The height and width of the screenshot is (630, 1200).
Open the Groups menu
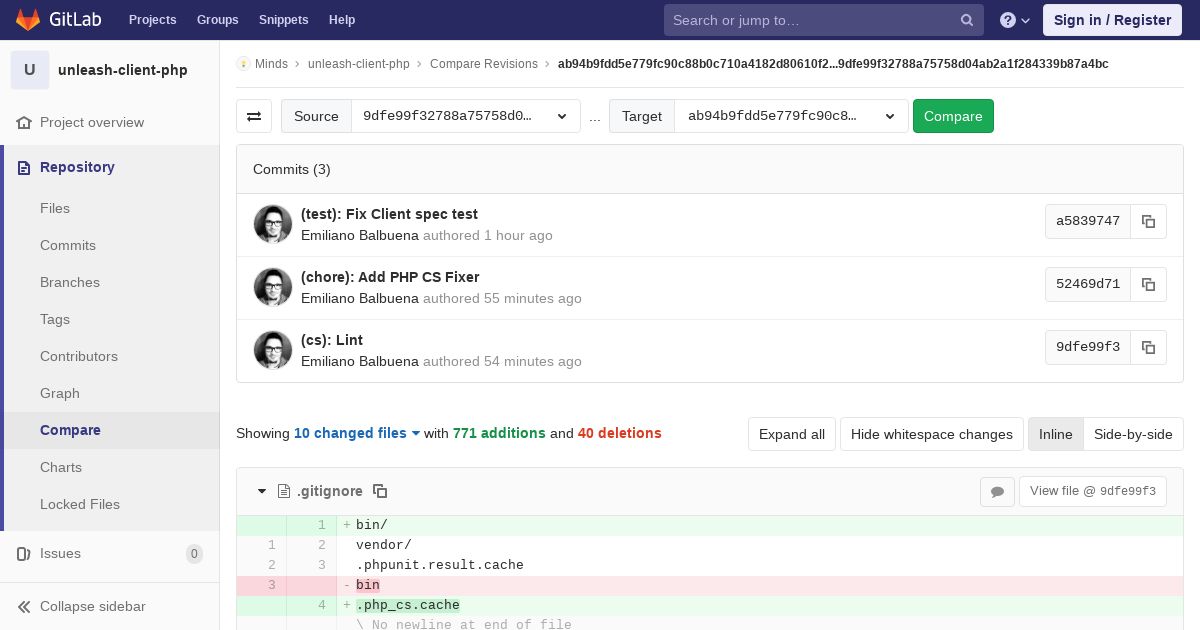click(x=218, y=20)
